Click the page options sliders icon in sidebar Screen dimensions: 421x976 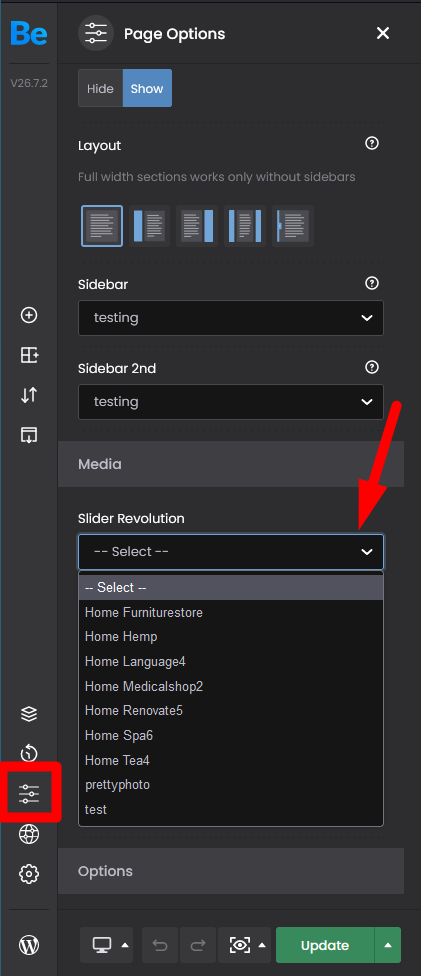click(29, 794)
